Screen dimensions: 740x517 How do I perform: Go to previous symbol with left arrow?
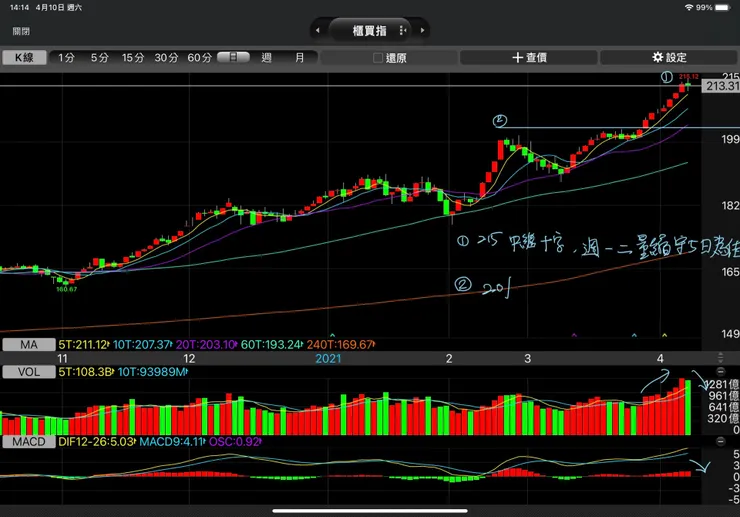click(318, 31)
